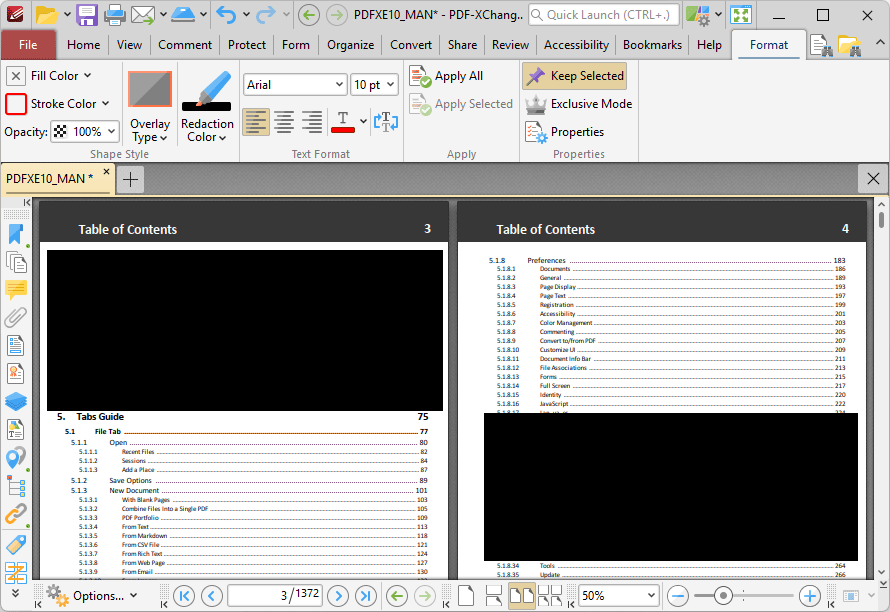Open the Thumbnails pane from sidebar
Screen dimensions: 890x612
click(16, 262)
